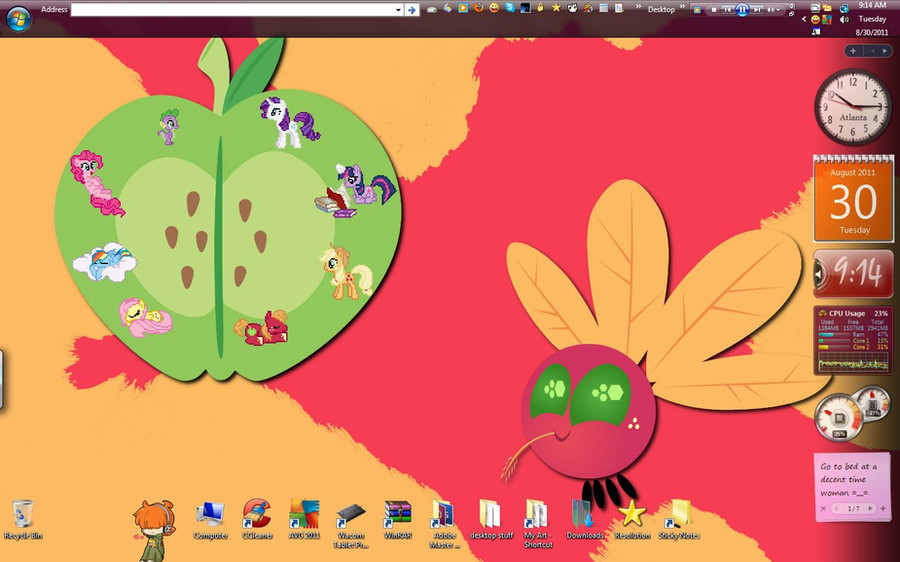Screen dimensions: 900x562
Task: Select the Spike dragon pixel sprite
Action: click(168, 127)
